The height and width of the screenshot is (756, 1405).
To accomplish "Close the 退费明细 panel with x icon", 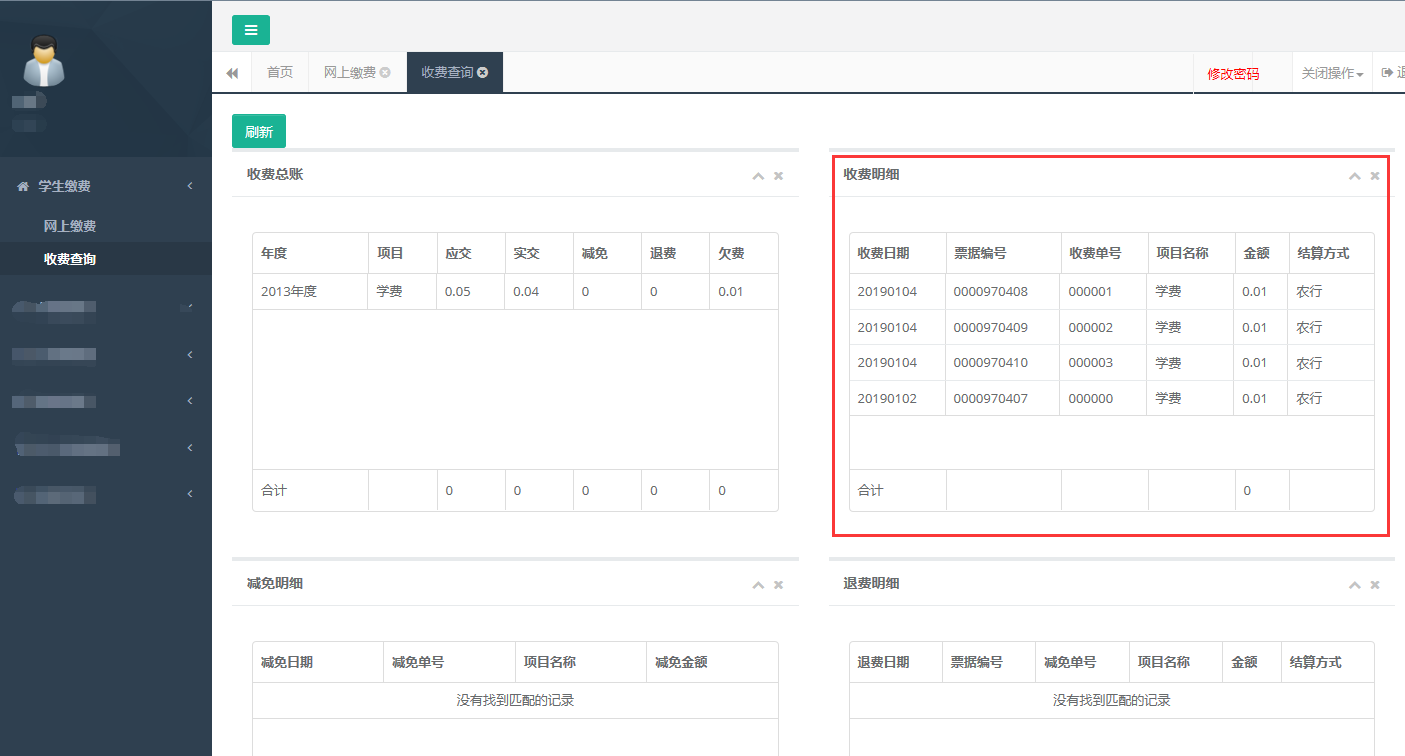I will coord(1375,585).
